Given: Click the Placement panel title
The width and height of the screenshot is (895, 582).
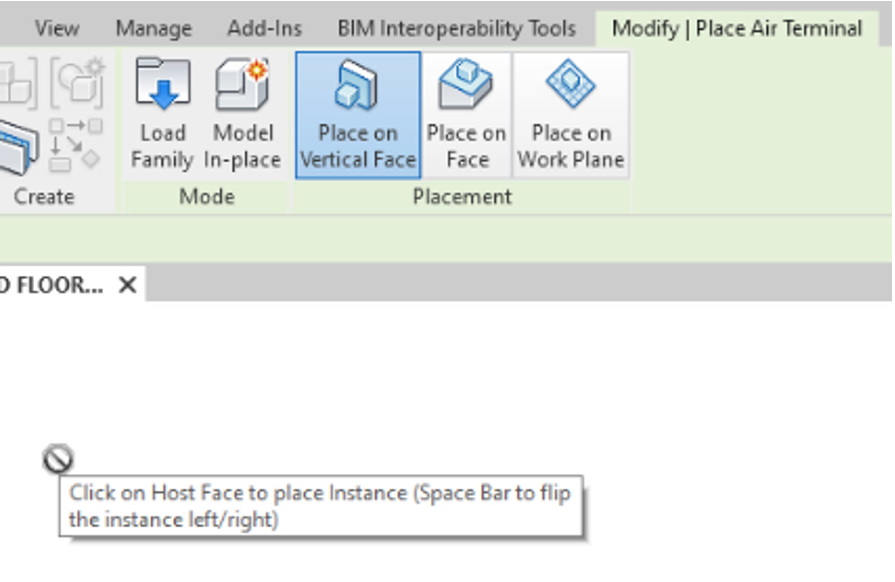Looking at the screenshot, I should click(x=462, y=196).
